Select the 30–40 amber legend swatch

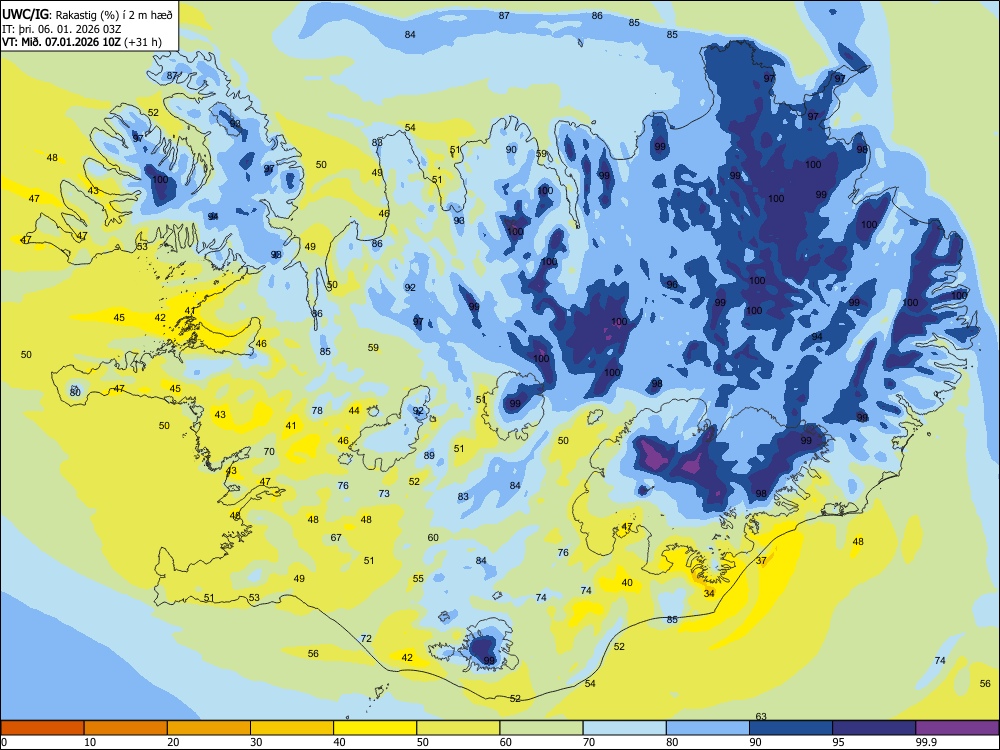292,728
